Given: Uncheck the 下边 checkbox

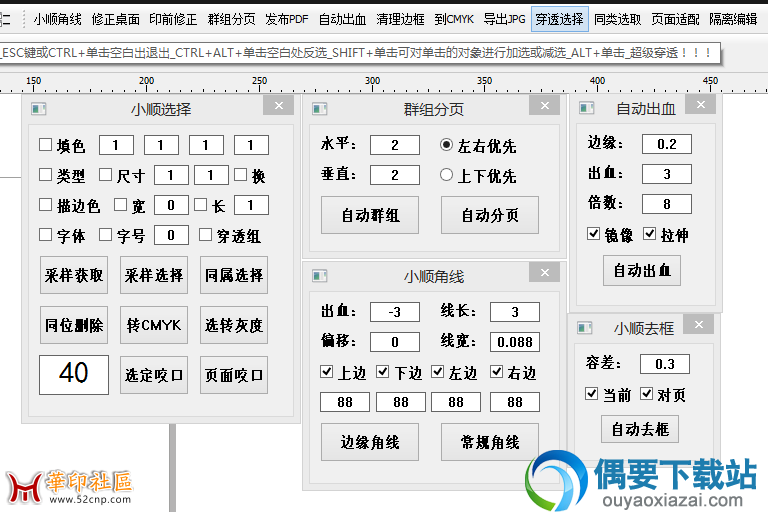Looking at the screenshot, I should tap(383, 372).
